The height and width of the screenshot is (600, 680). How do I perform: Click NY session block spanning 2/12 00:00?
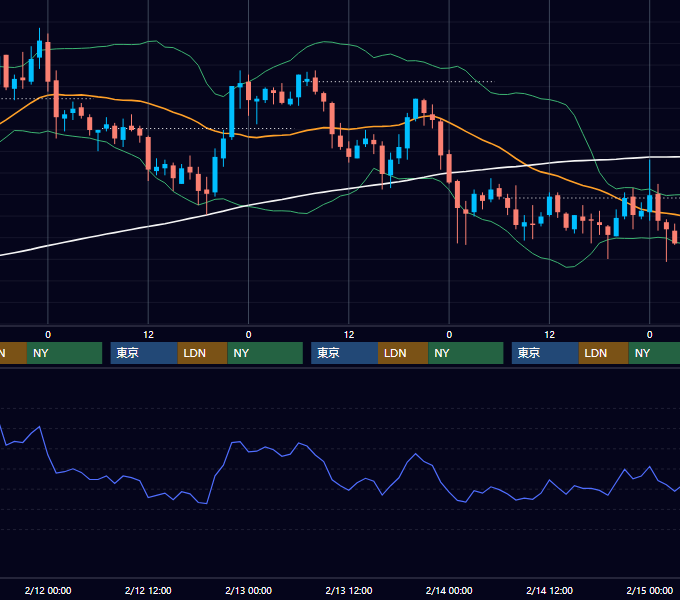(64, 353)
